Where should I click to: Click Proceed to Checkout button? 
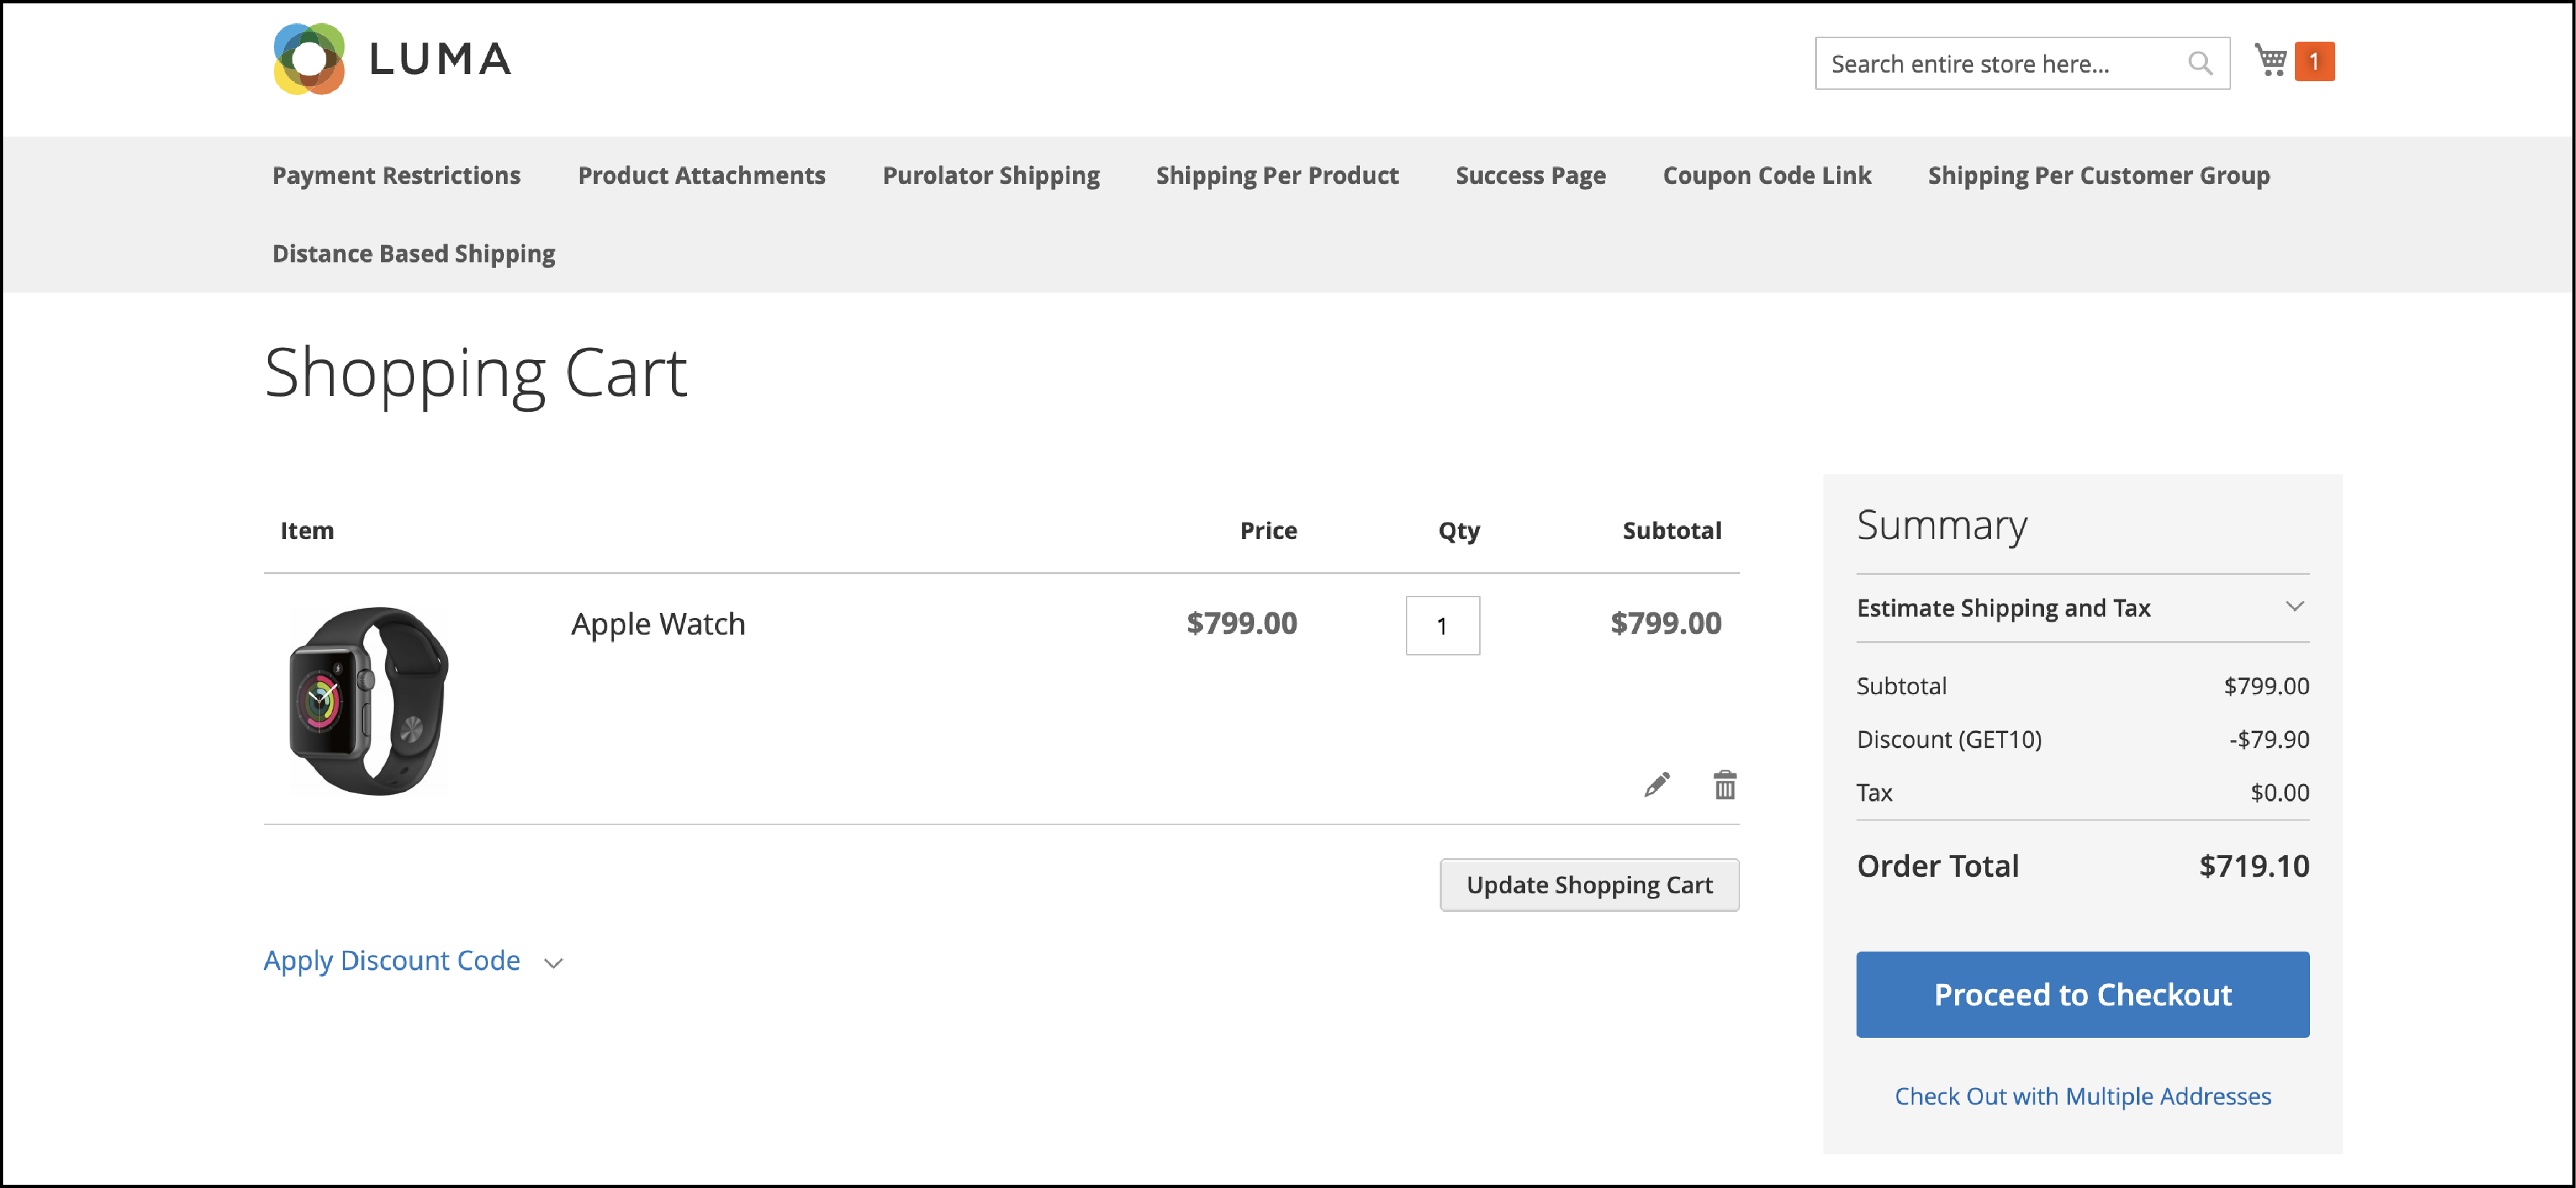(x=2082, y=995)
